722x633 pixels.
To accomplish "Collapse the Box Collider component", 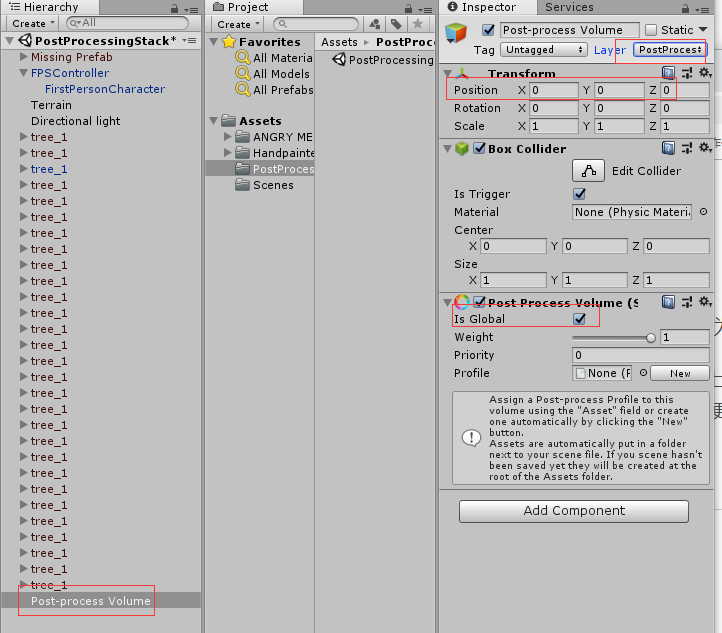I will click(447, 149).
